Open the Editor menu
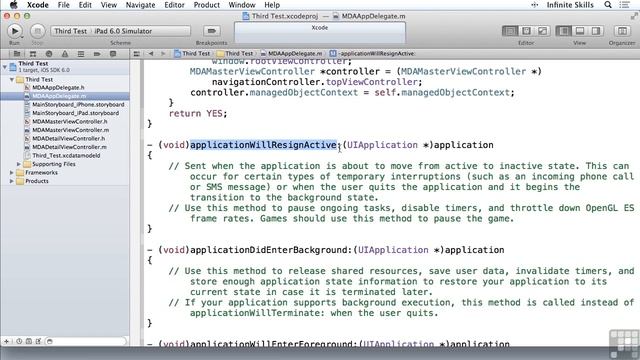Viewport: 640px width, 360px height. coord(174,5)
